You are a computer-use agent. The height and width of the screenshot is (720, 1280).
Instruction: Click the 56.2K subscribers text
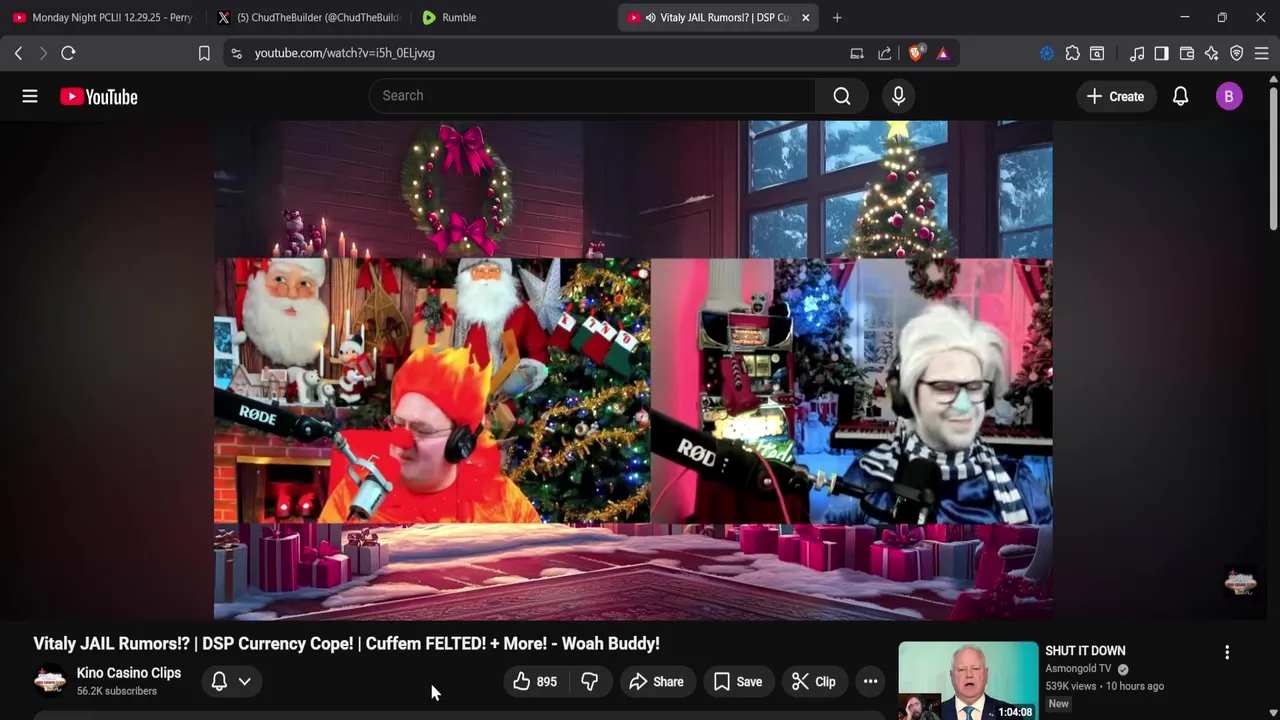[117, 691]
